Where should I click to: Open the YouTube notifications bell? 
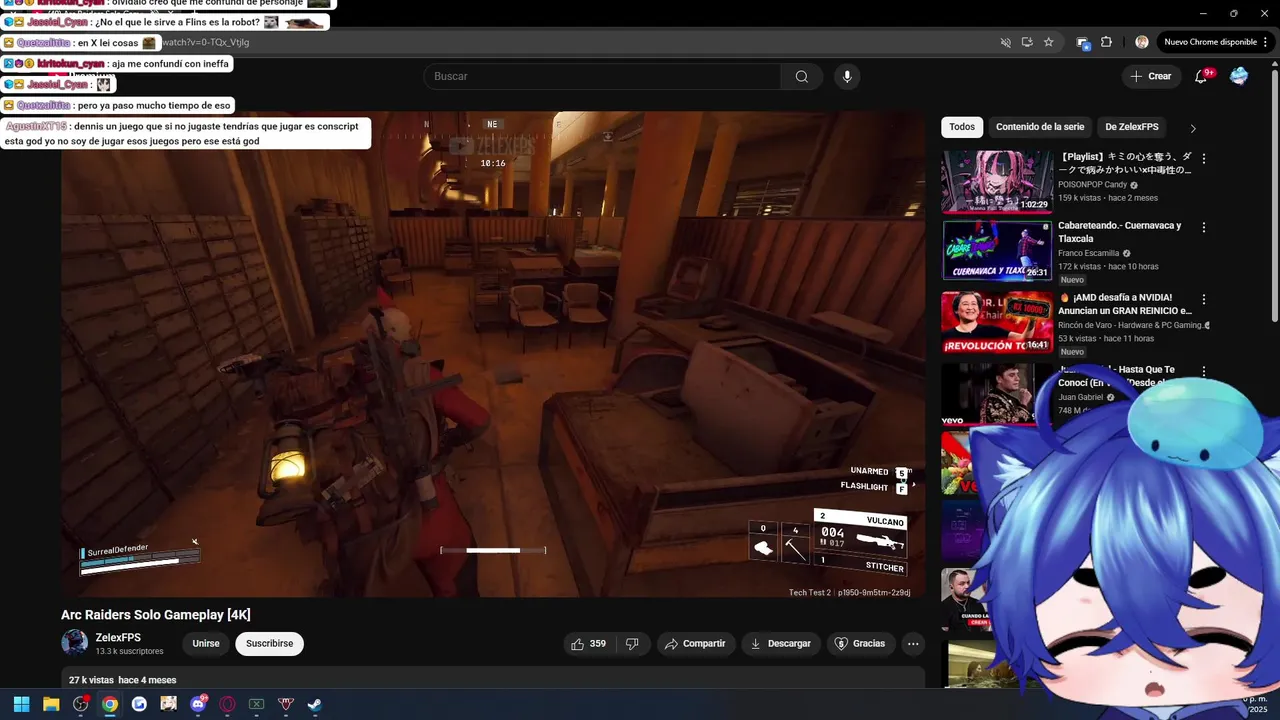coord(1202,76)
